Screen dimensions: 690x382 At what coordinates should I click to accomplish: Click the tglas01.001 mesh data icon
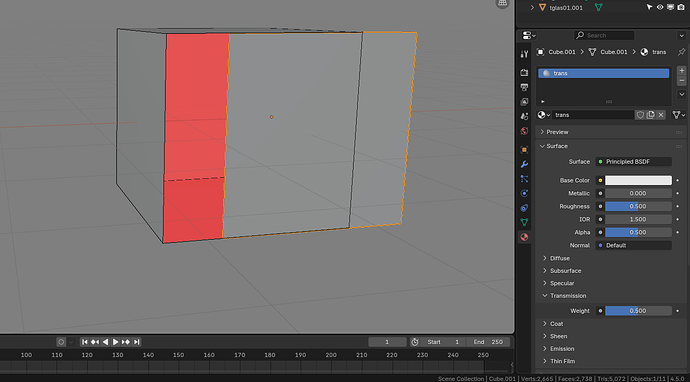tap(598, 7)
